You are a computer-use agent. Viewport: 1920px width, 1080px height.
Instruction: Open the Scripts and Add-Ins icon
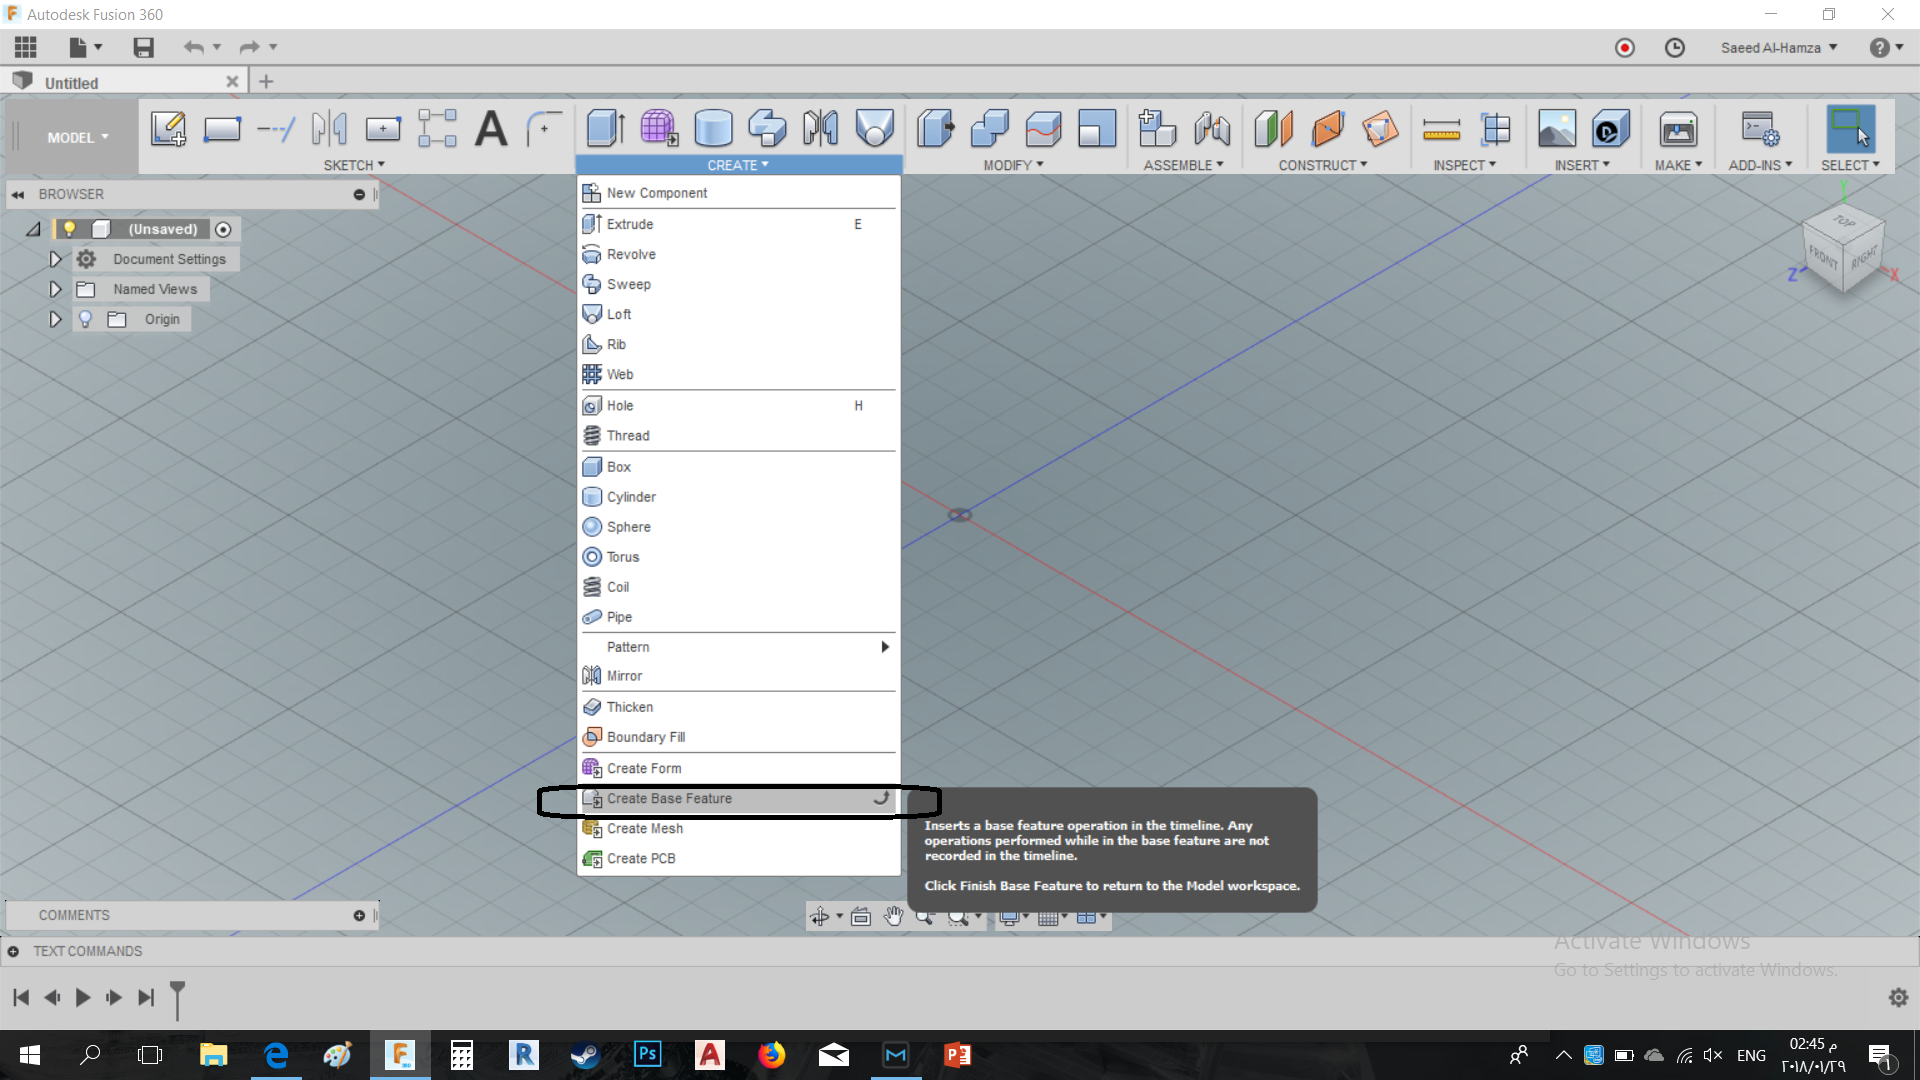tap(1760, 129)
